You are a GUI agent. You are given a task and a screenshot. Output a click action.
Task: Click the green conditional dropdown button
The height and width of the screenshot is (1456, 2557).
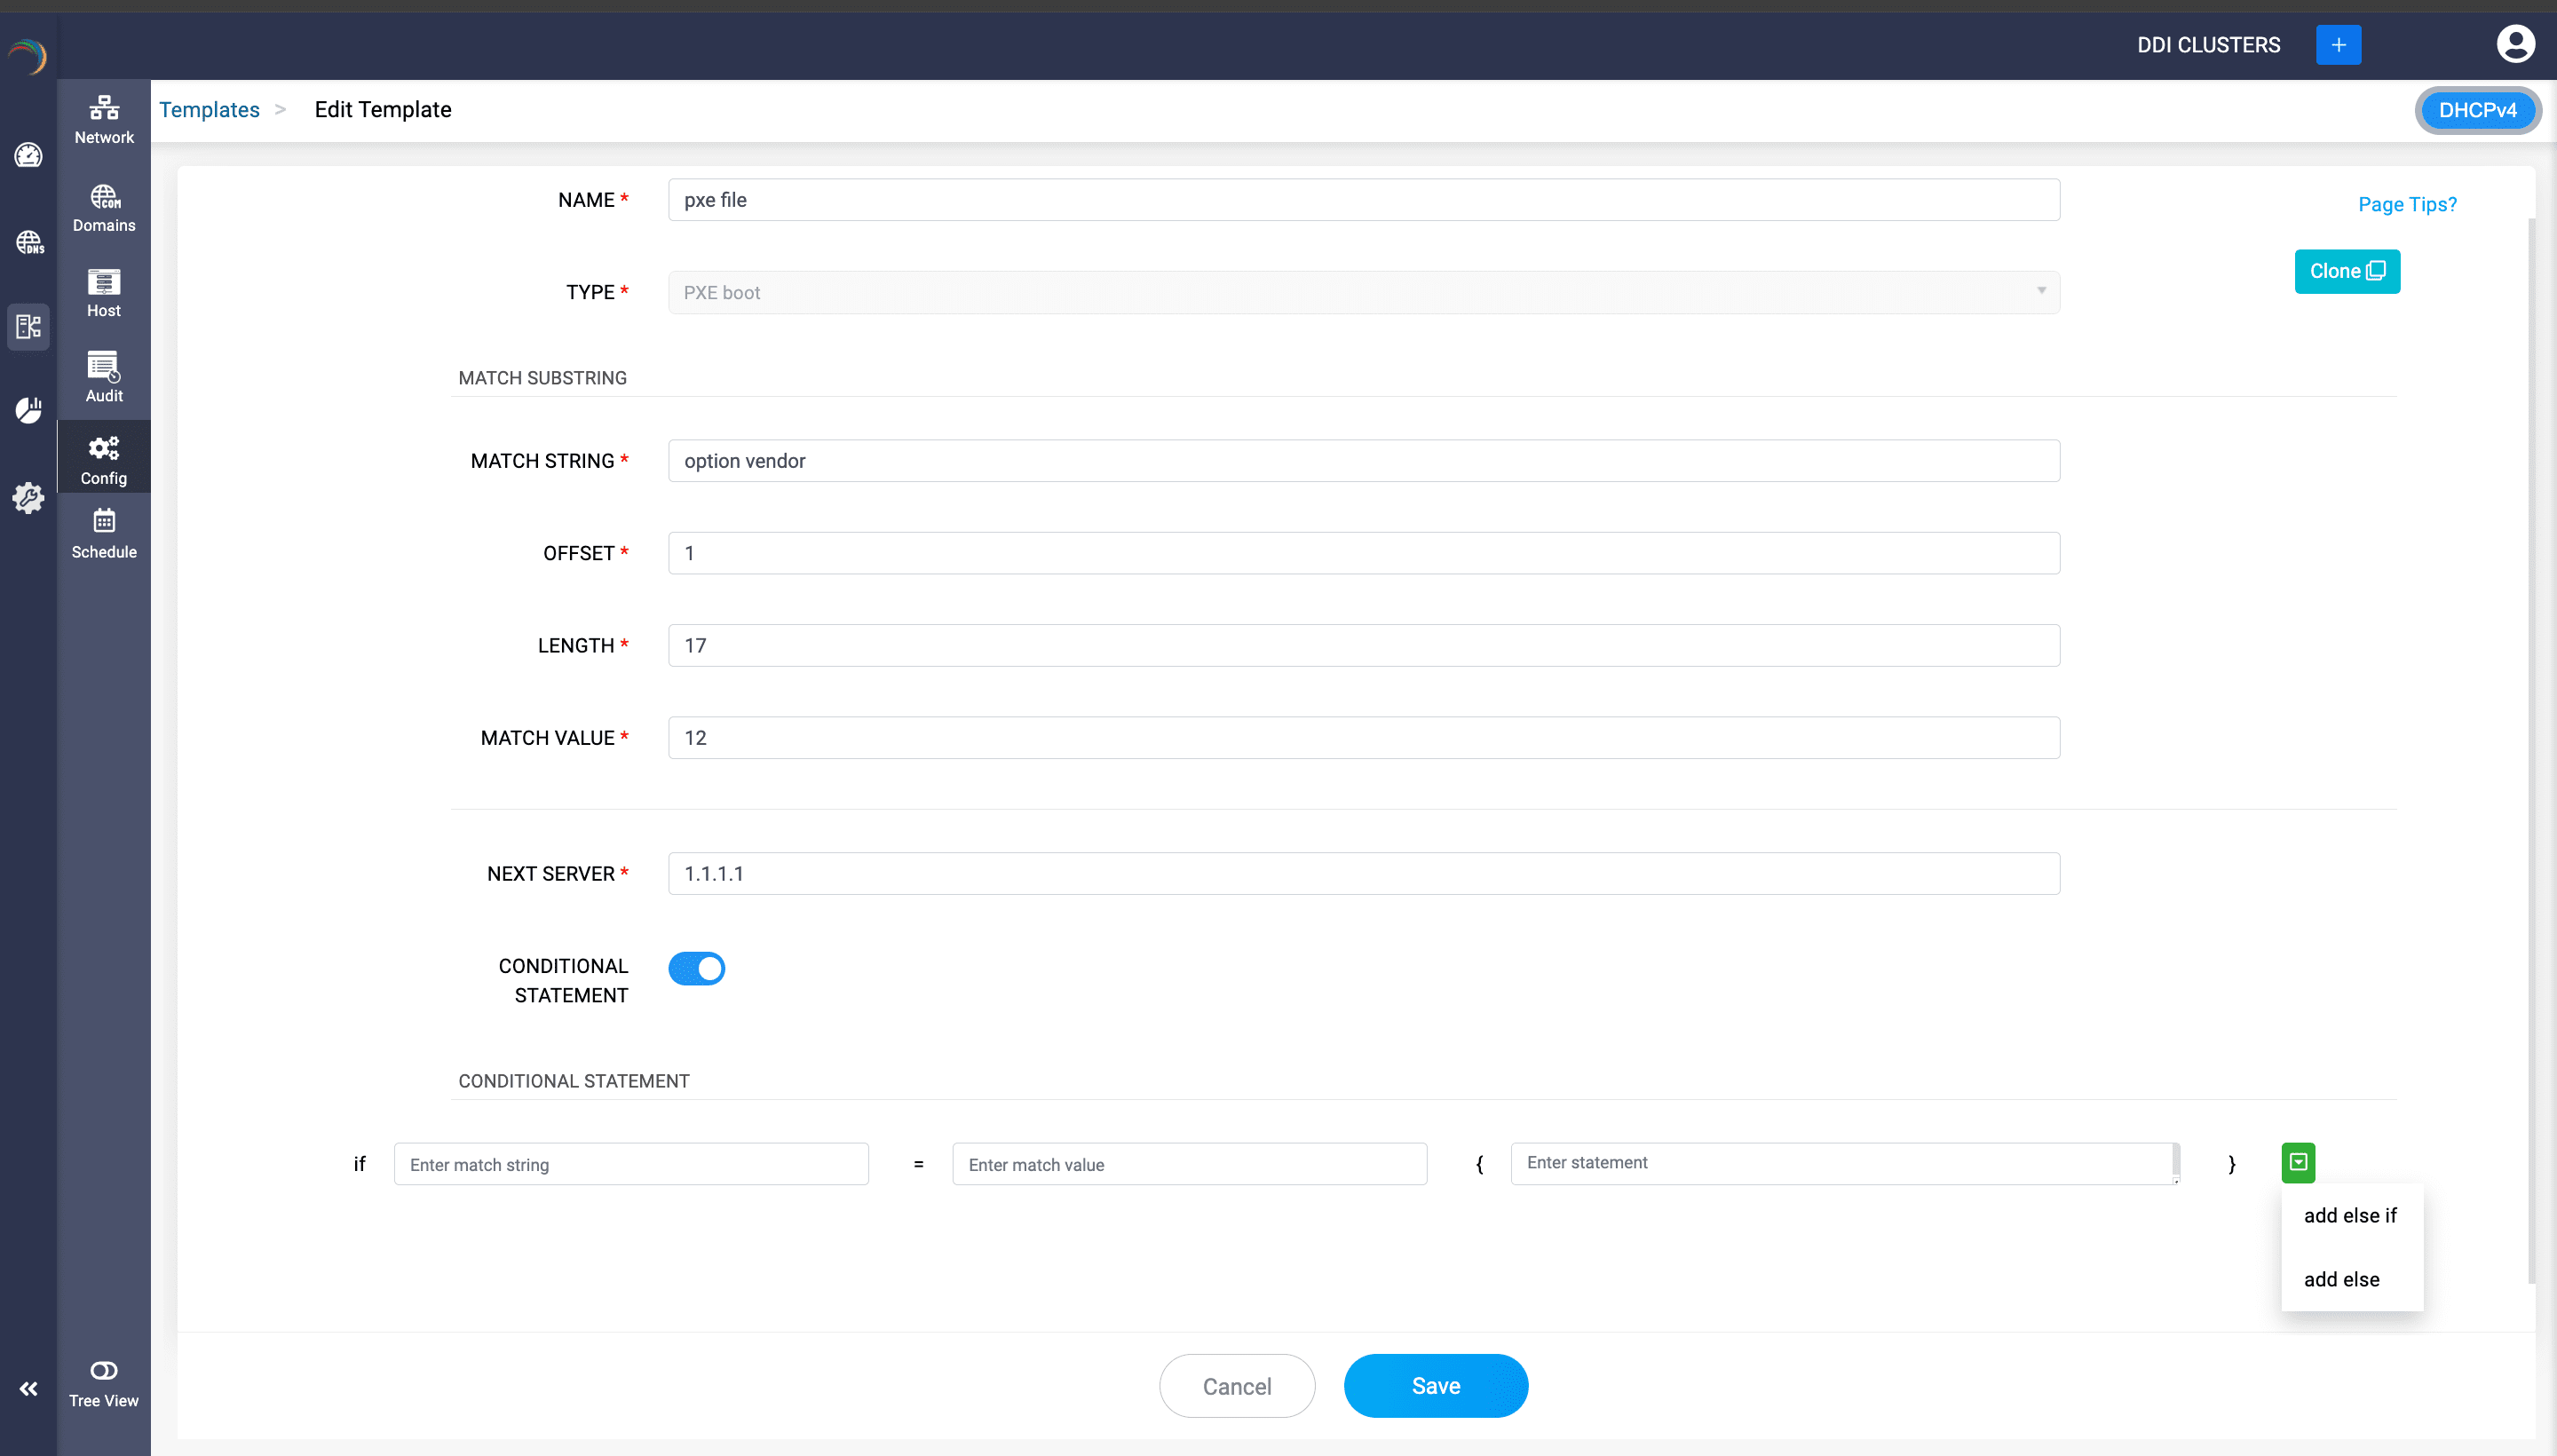click(x=2298, y=1162)
